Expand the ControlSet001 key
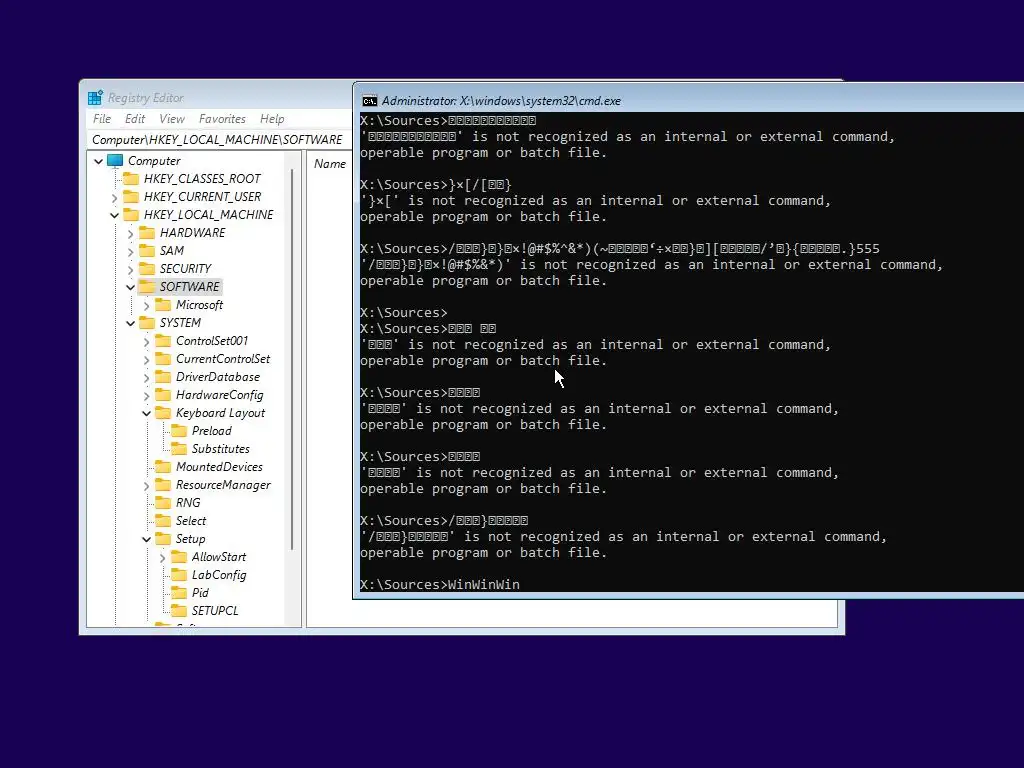Viewport: 1024px width, 768px height. 146,342
